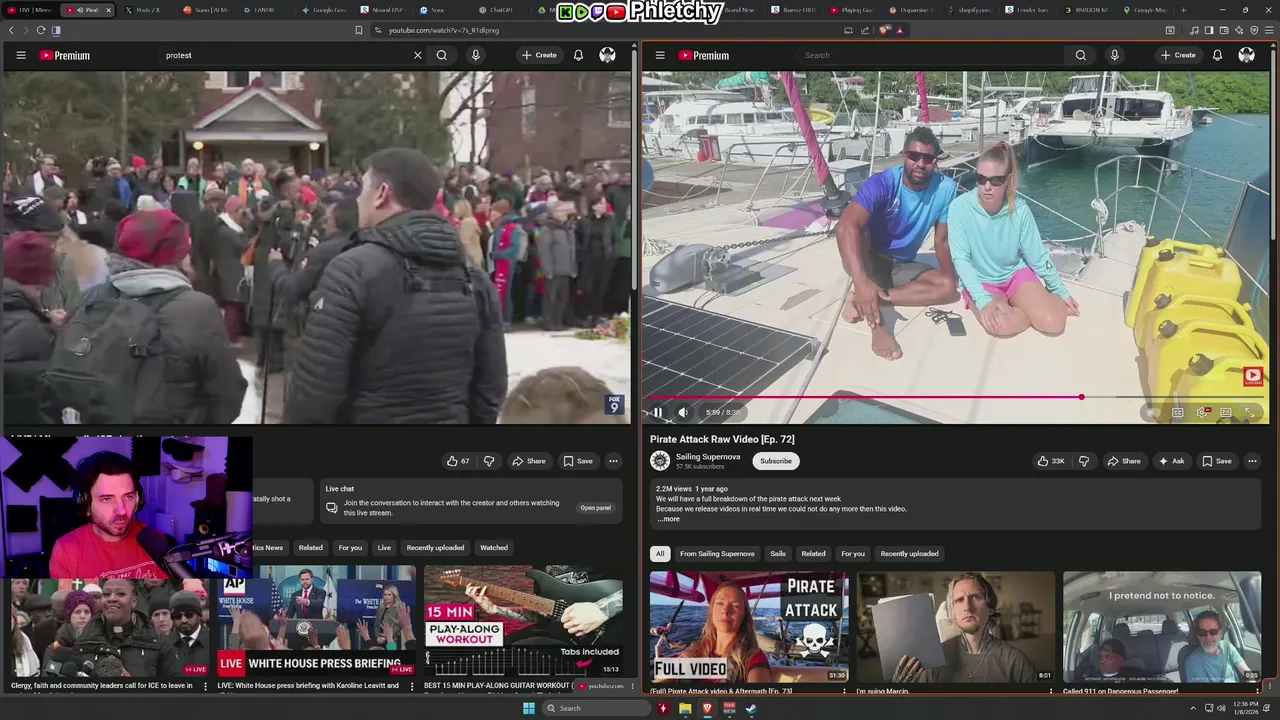1280x720 pixels.
Task: Open Brave browser icon in taskbar
Action: point(707,708)
